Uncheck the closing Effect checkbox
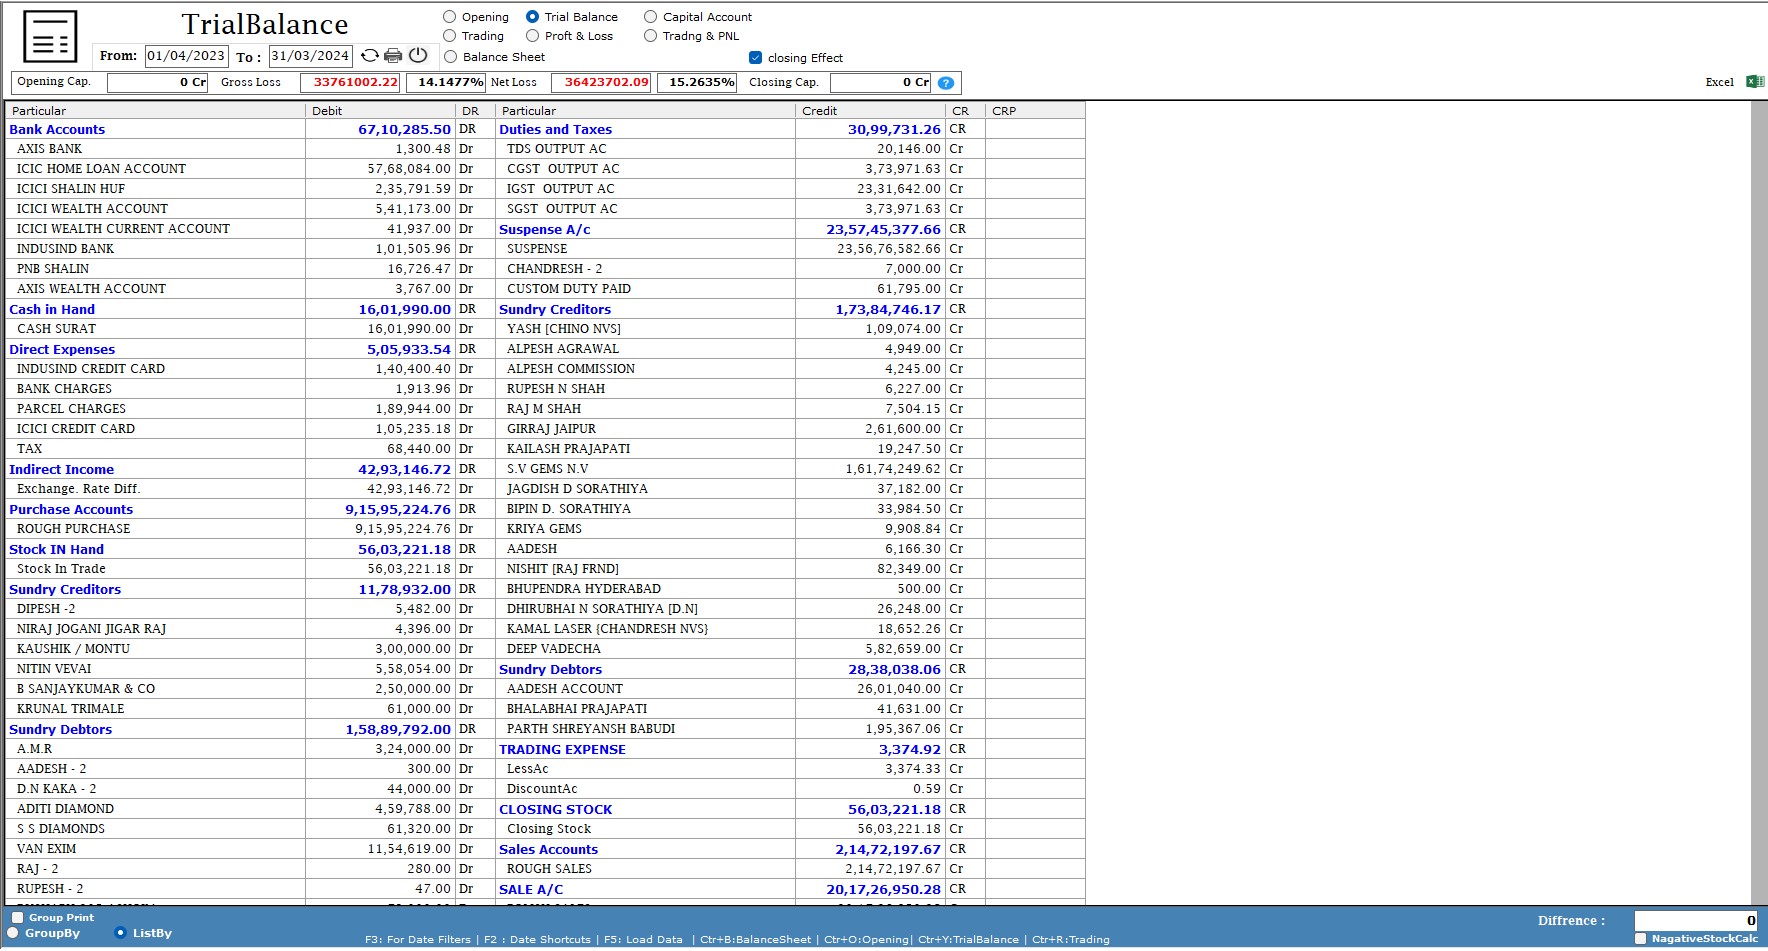The width and height of the screenshot is (1768, 951). [755, 58]
